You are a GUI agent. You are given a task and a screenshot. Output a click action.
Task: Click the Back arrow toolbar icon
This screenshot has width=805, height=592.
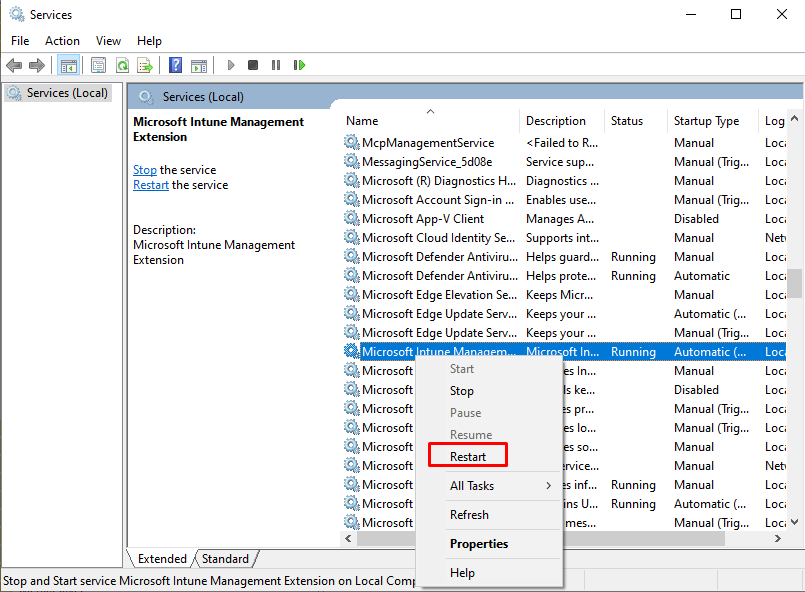pyautogui.click(x=14, y=65)
